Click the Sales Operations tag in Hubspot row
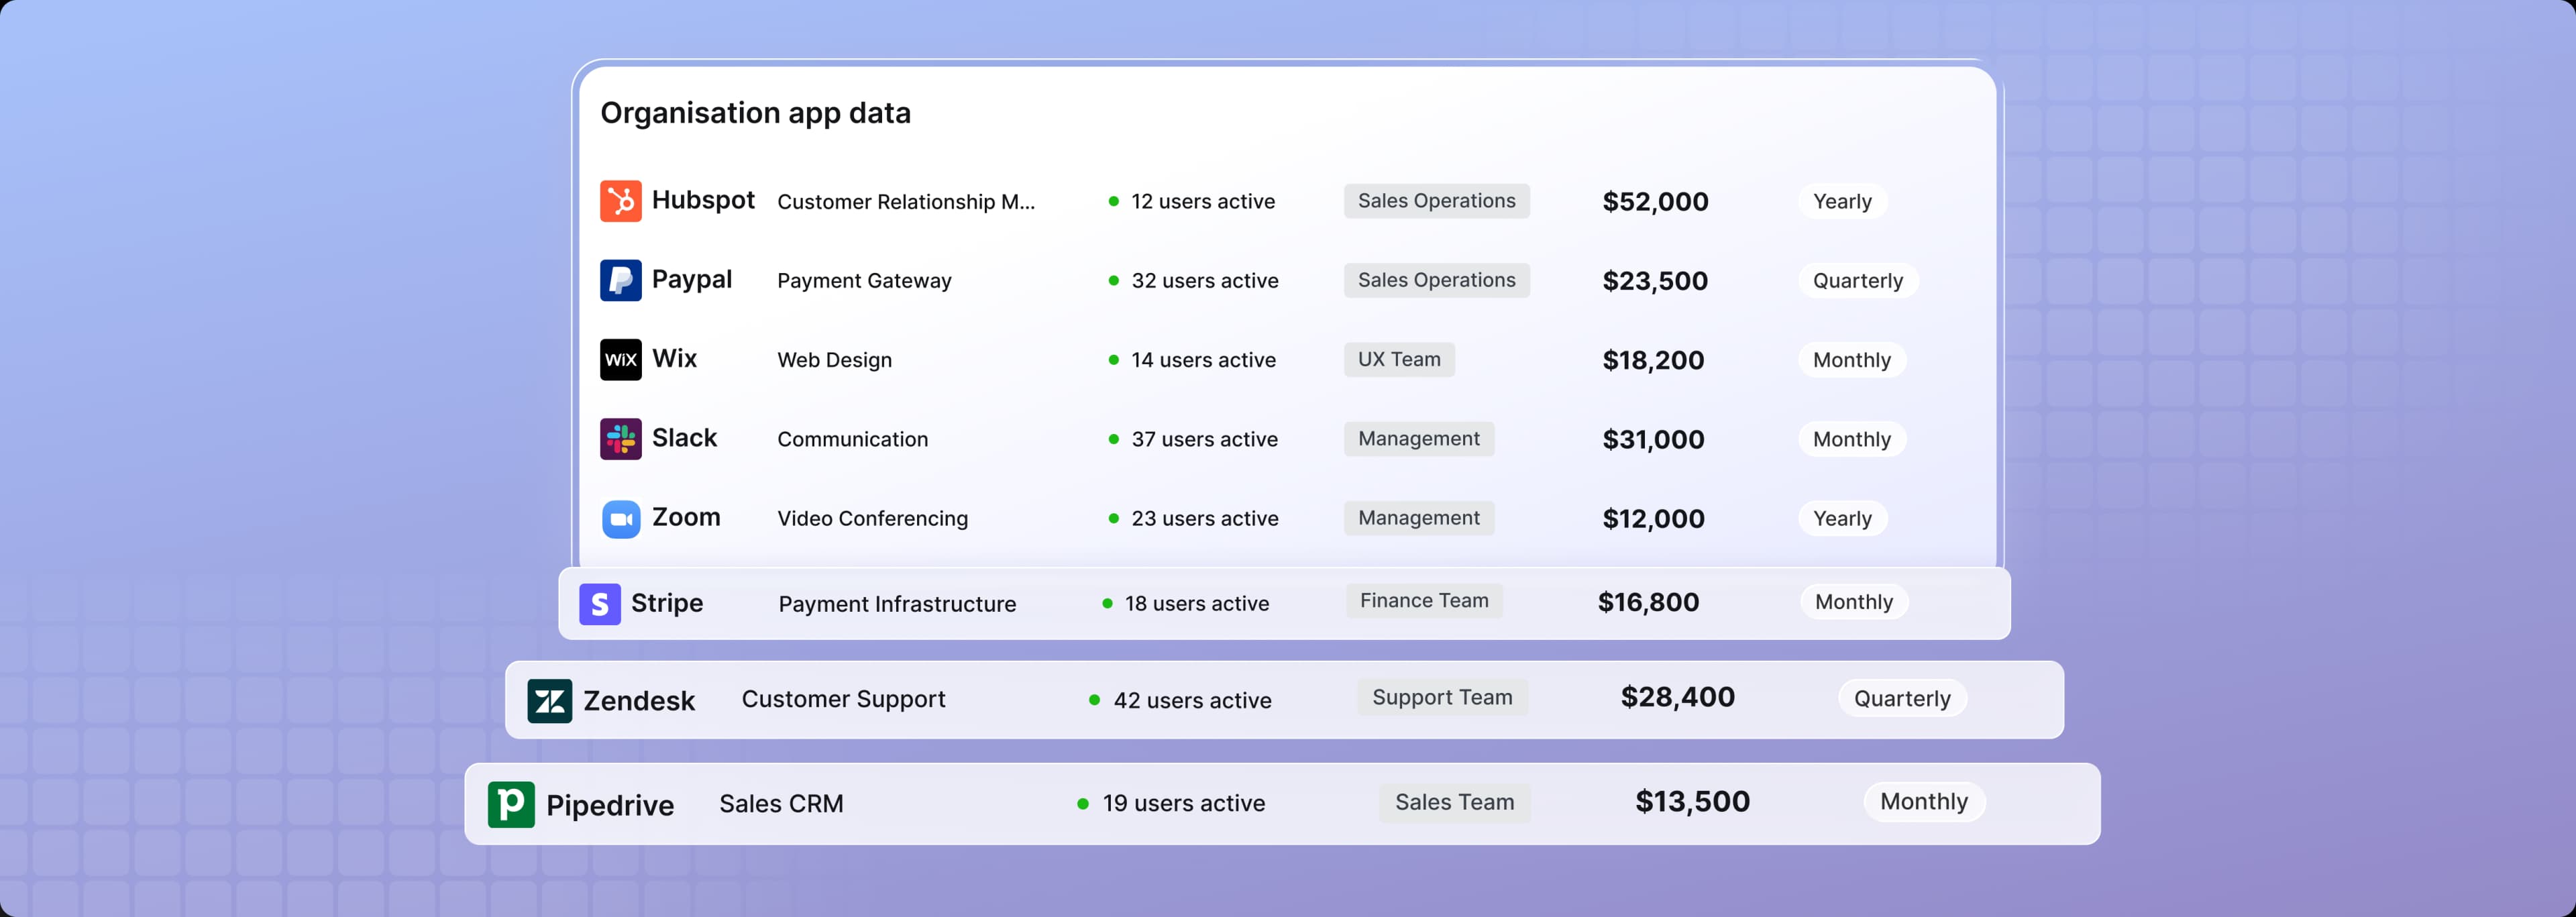This screenshot has height=917, width=2576. click(x=1436, y=201)
